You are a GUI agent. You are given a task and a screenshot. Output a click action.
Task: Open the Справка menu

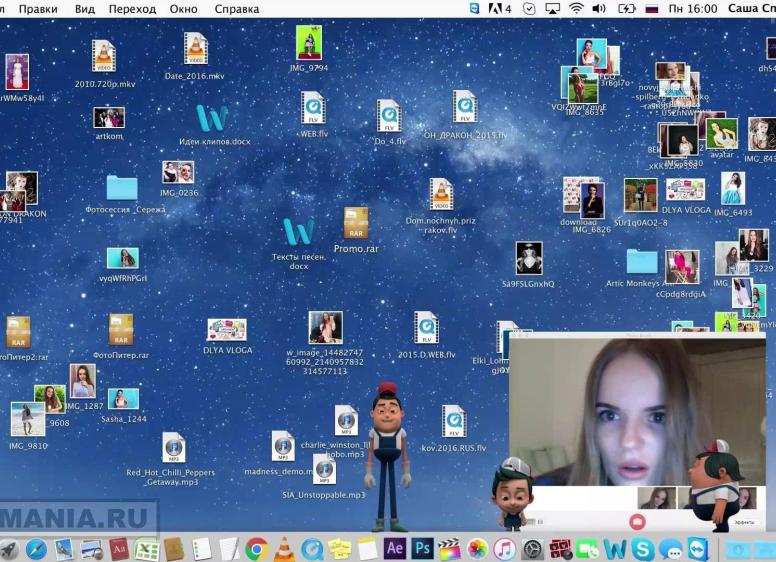(237, 8)
